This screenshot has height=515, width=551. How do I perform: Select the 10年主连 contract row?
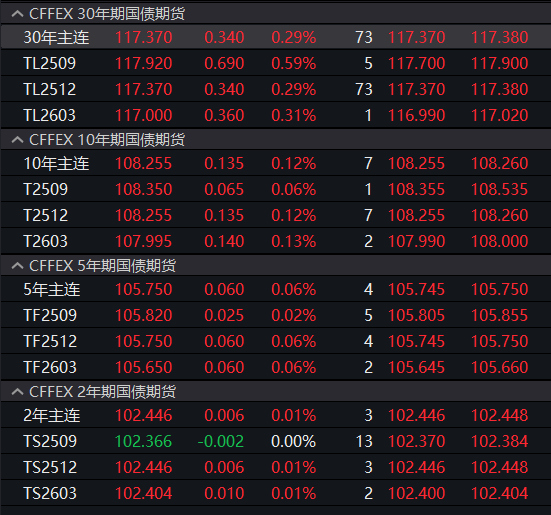(276, 163)
